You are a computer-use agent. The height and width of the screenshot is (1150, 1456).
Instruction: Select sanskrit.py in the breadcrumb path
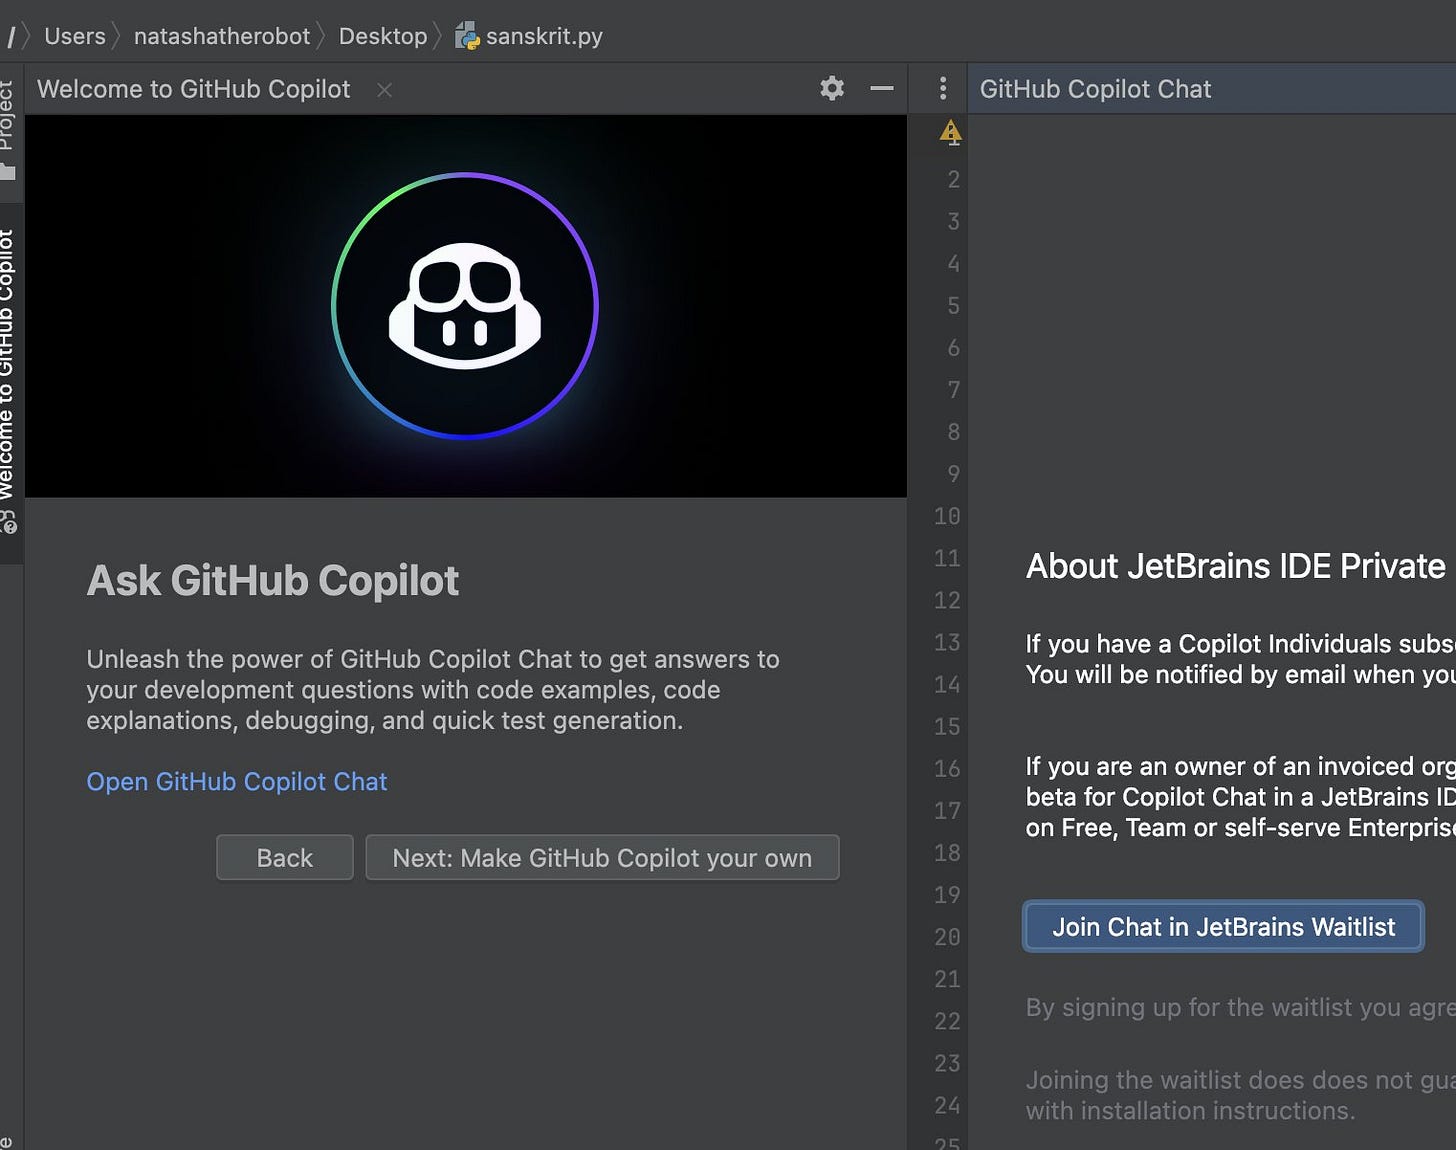544,36
